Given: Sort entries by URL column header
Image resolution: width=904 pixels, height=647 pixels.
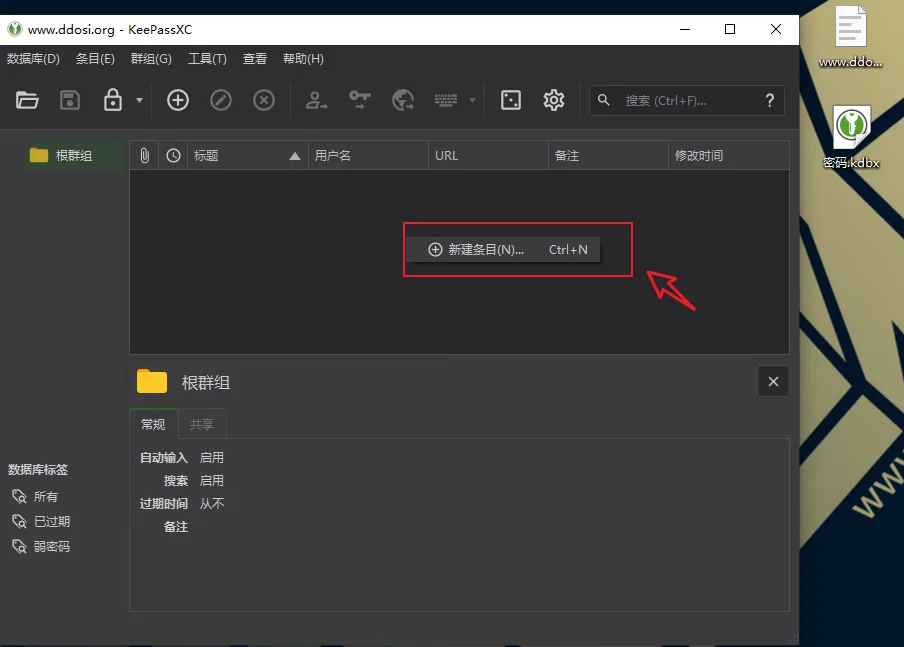Looking at the screenshot, I should (488, 156).
